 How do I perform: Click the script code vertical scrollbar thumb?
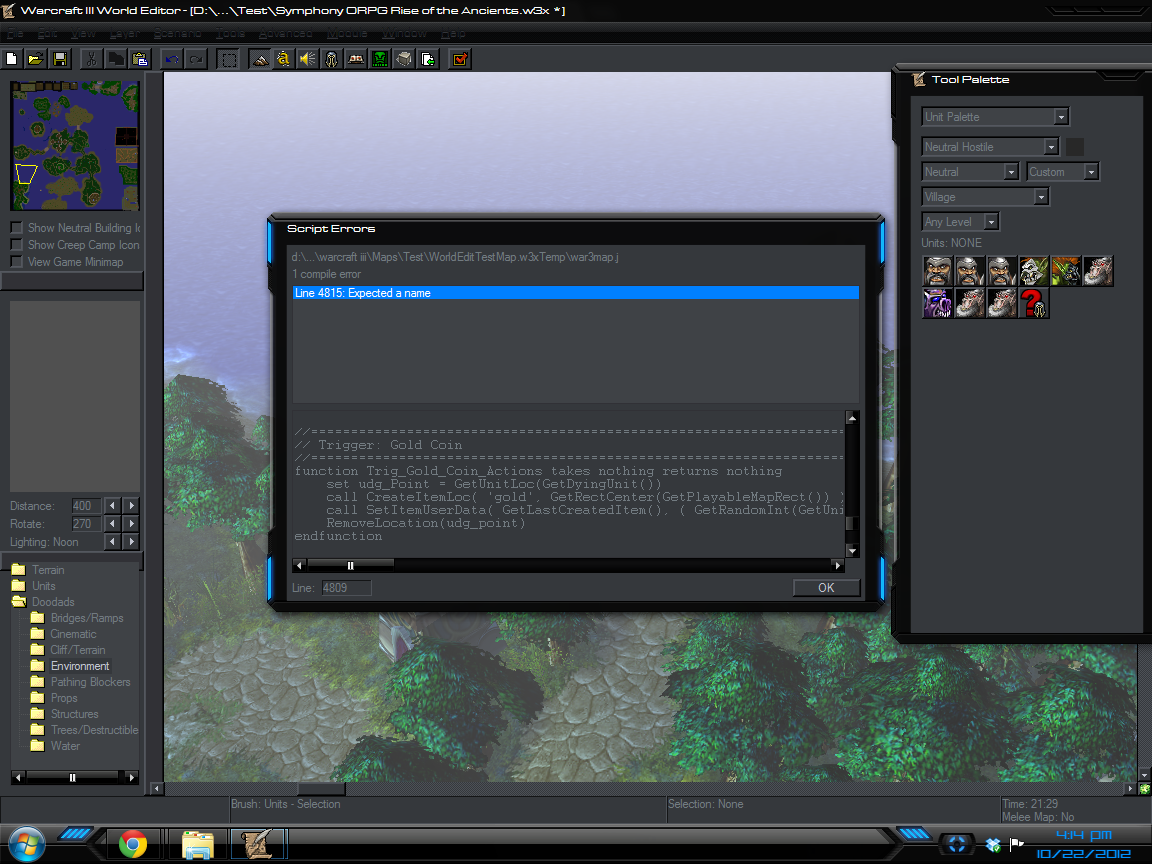pos(851,523)
